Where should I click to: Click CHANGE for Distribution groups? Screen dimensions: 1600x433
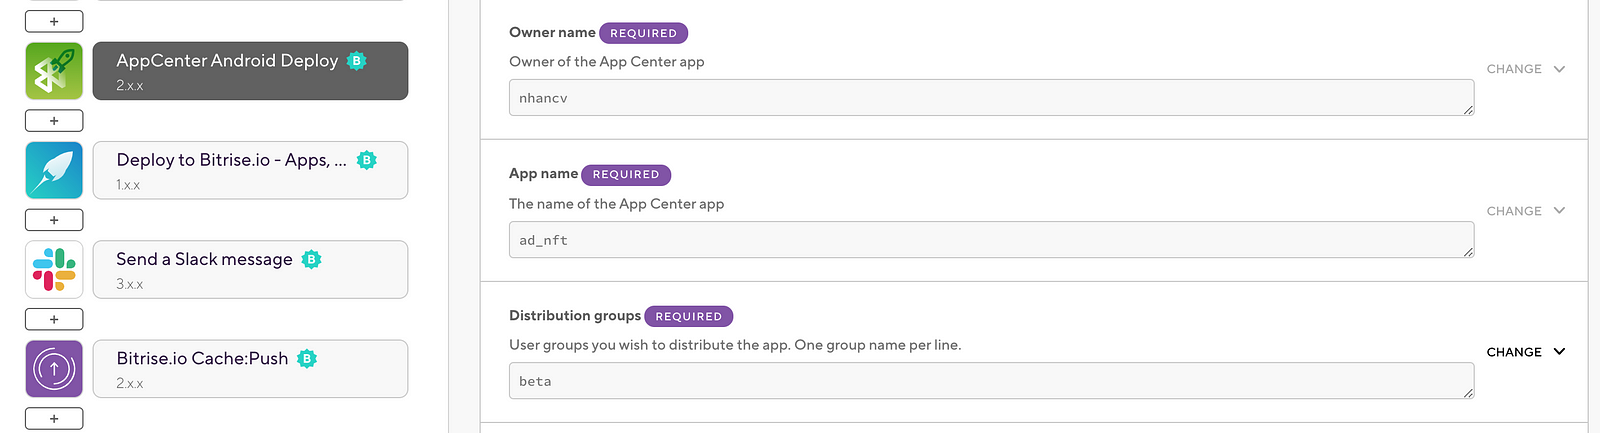[1514, 352]
